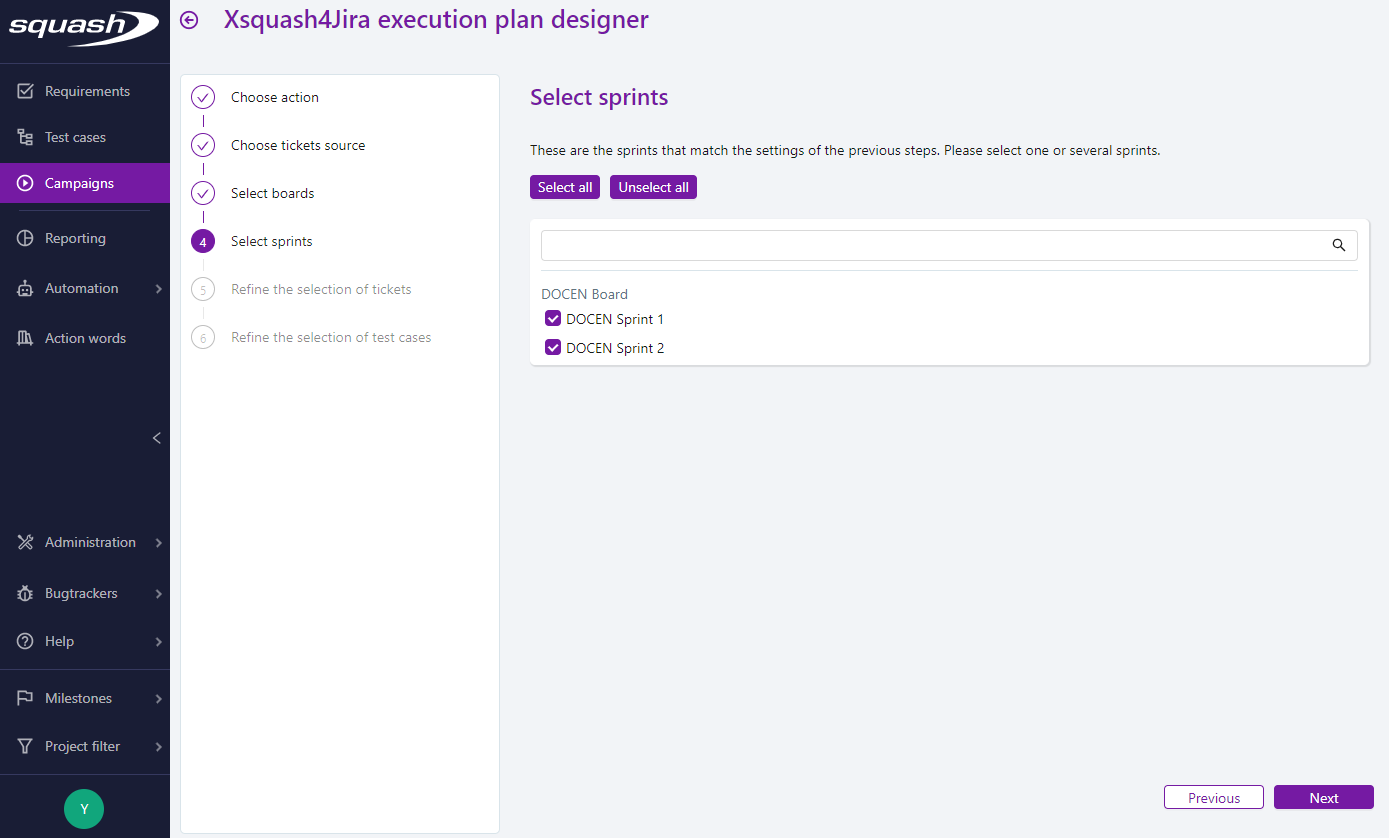Viewport: 1389px width, 838px height.
Task: Open the Test cases tree icon
Action: [26, 137]
